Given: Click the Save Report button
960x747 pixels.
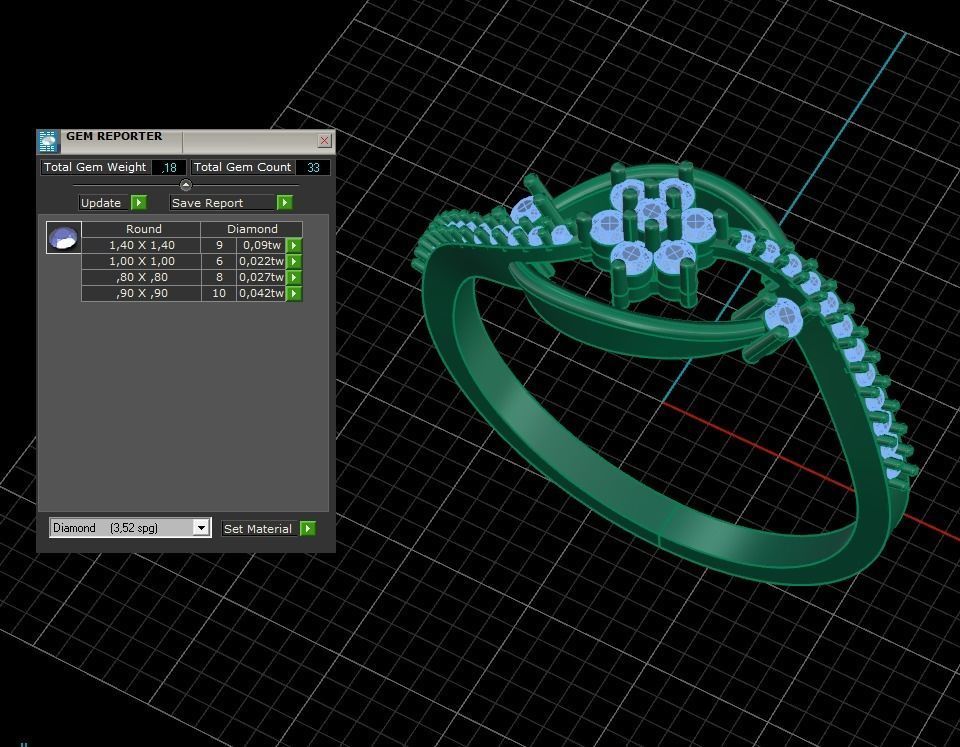Looking at the screenshot, I should click(222, 203).
